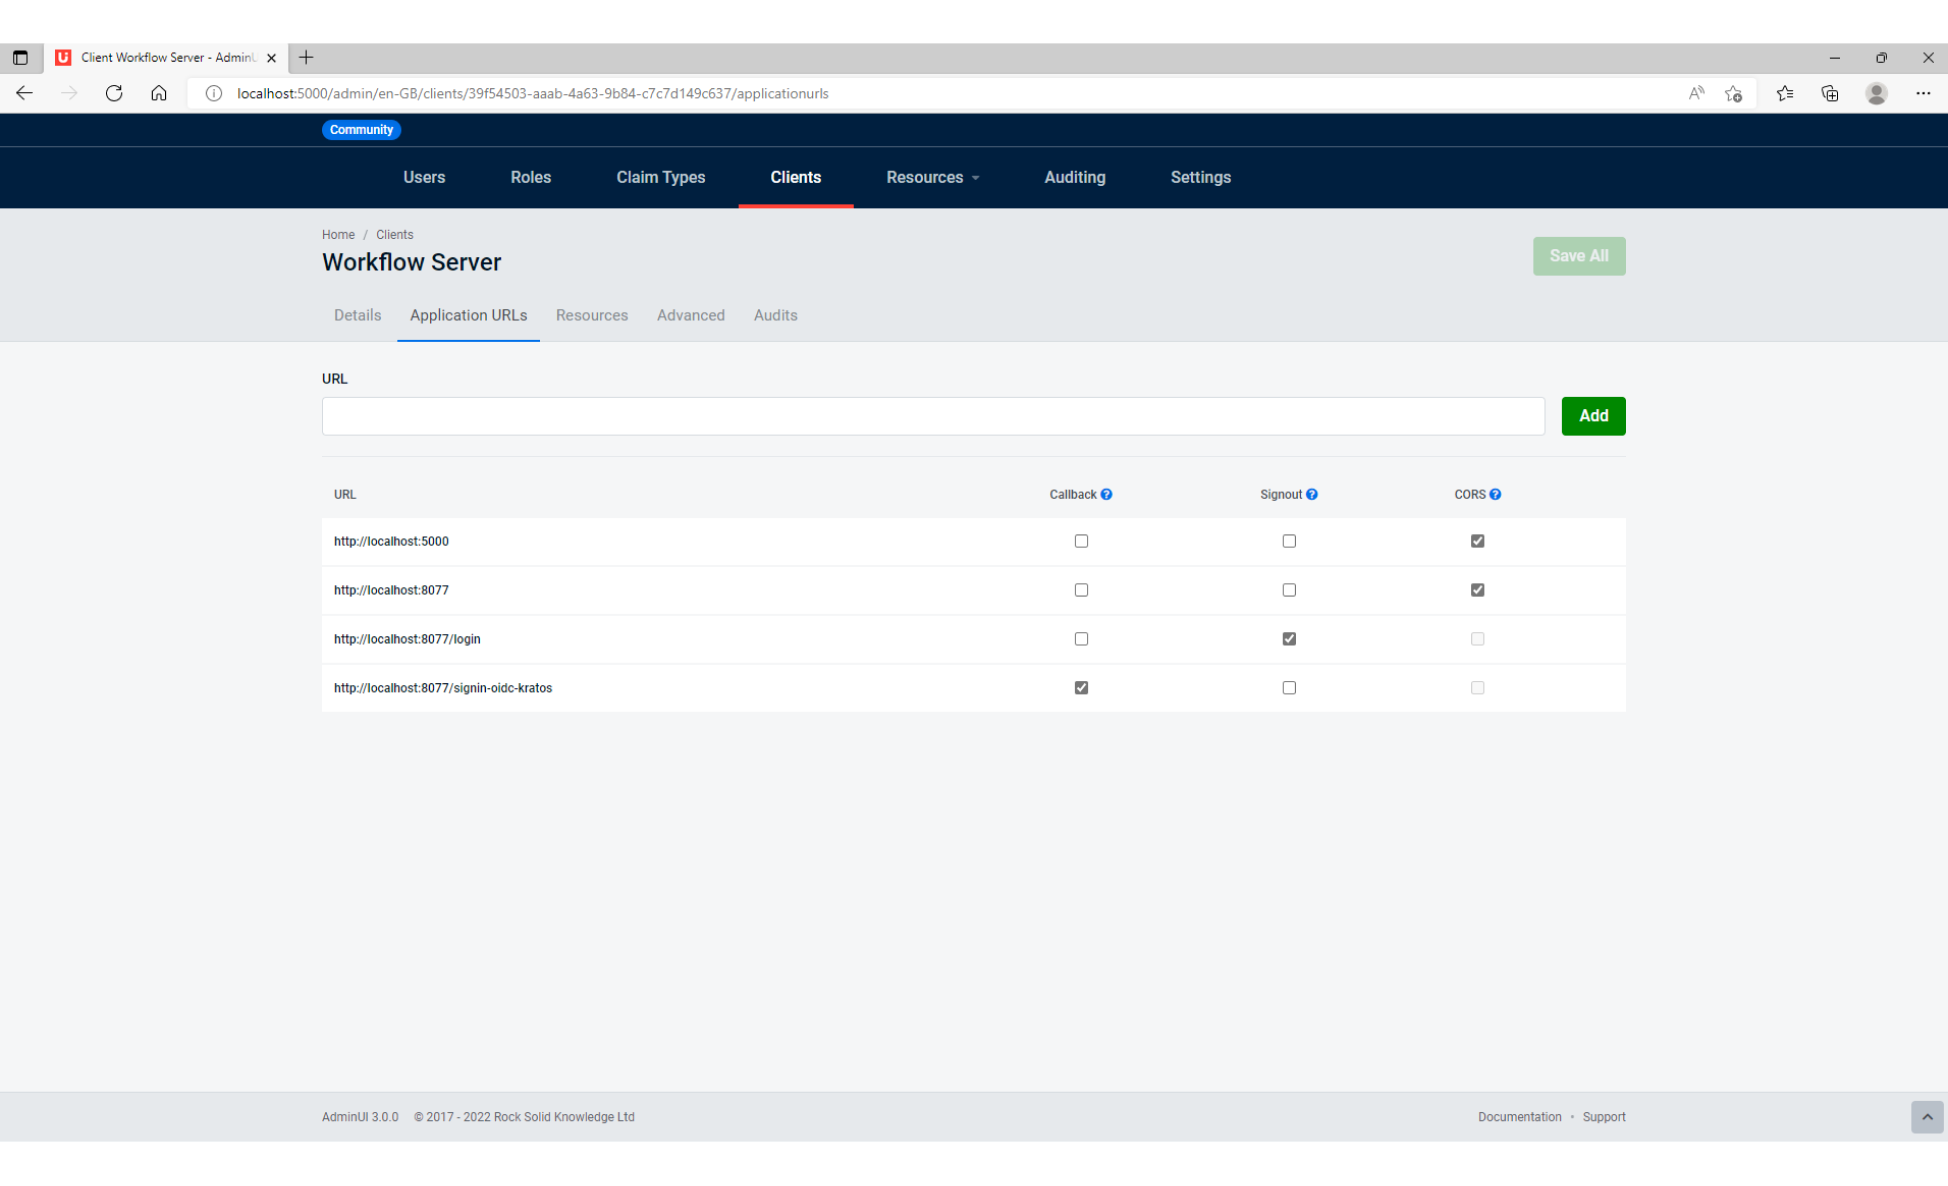Uncheck CORS for http://localhost:5000
1948x1186 pixels.
coord(1477,541)
